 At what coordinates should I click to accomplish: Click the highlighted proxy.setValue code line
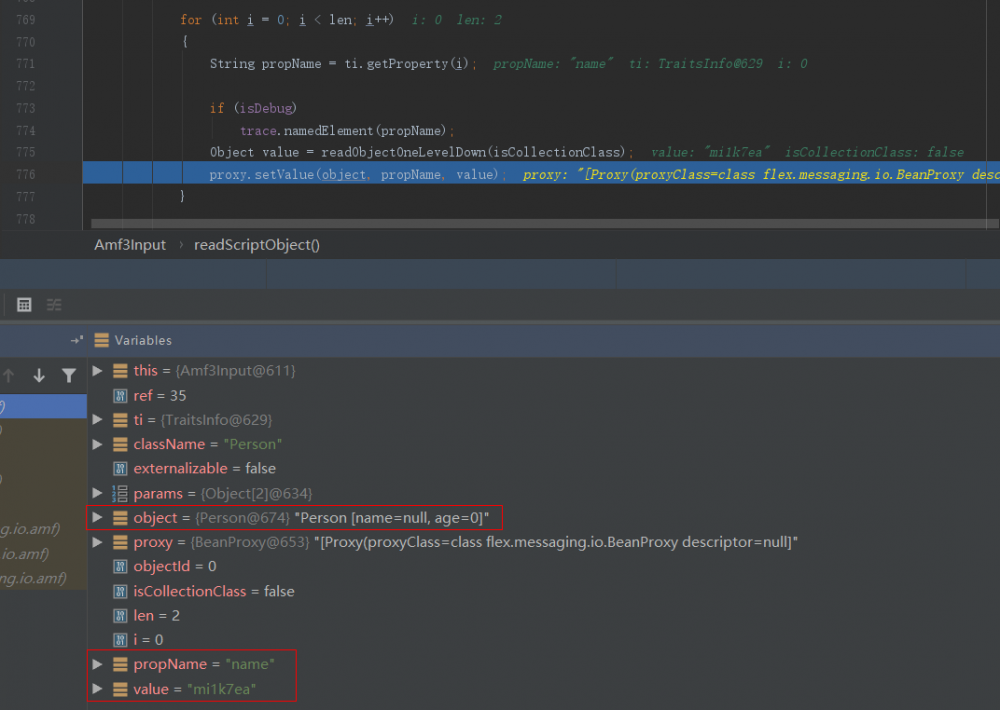[x=541, y=174]
